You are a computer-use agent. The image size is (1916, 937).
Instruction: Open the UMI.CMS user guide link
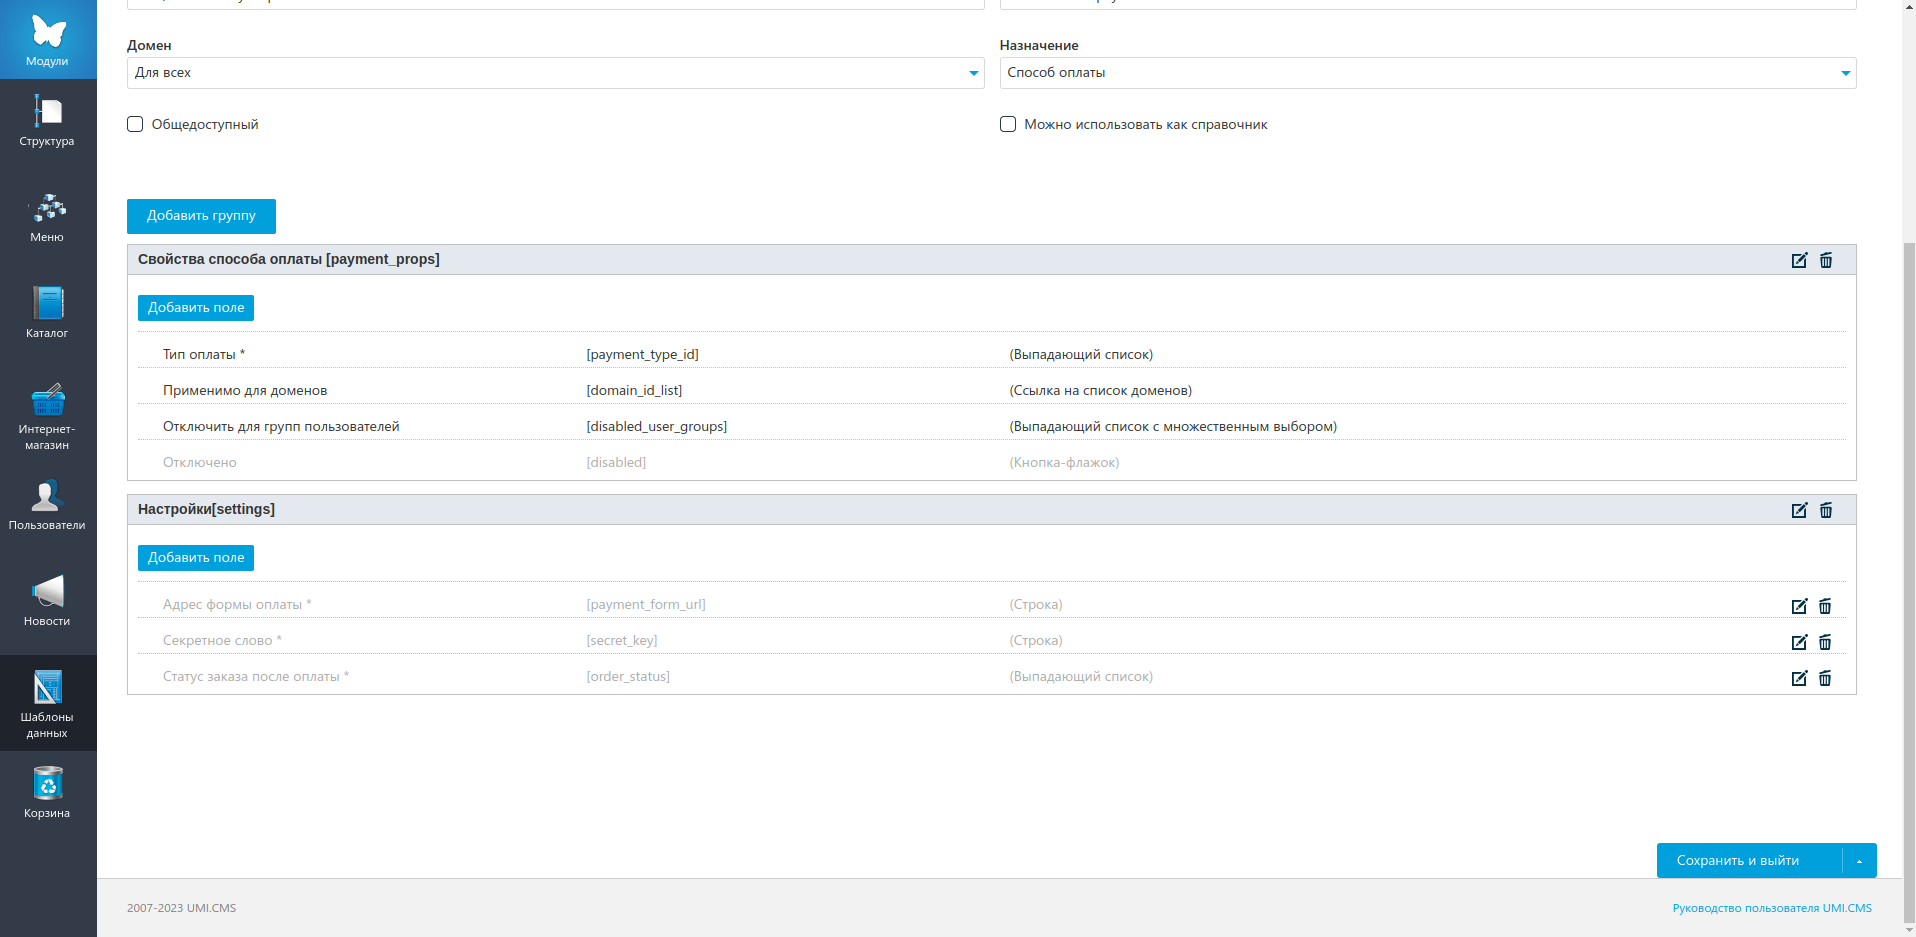(x=1771, y=908)
